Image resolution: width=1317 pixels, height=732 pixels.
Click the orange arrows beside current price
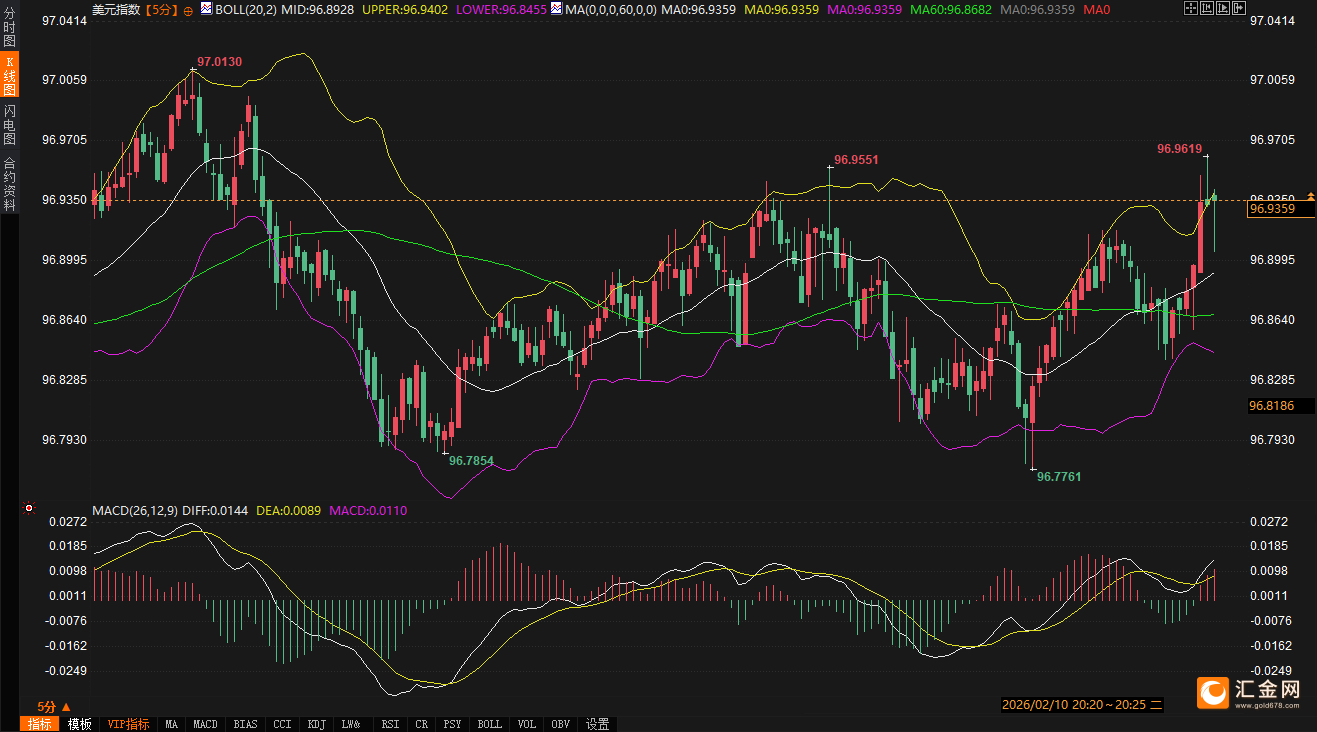[x=1311, y=195]
